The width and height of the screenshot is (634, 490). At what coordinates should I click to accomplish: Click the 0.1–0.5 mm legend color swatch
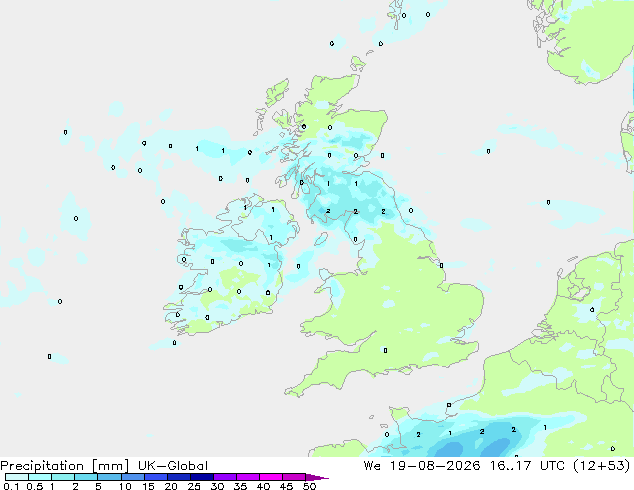pyautogui.click(x=17, y=477)
